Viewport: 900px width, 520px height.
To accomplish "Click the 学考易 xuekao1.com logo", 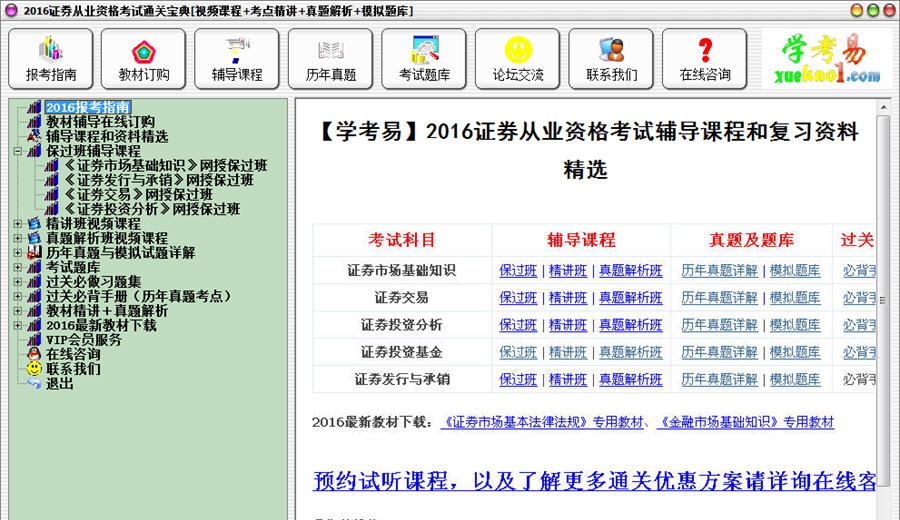I will pyautogui.click(x=827, y=59).
